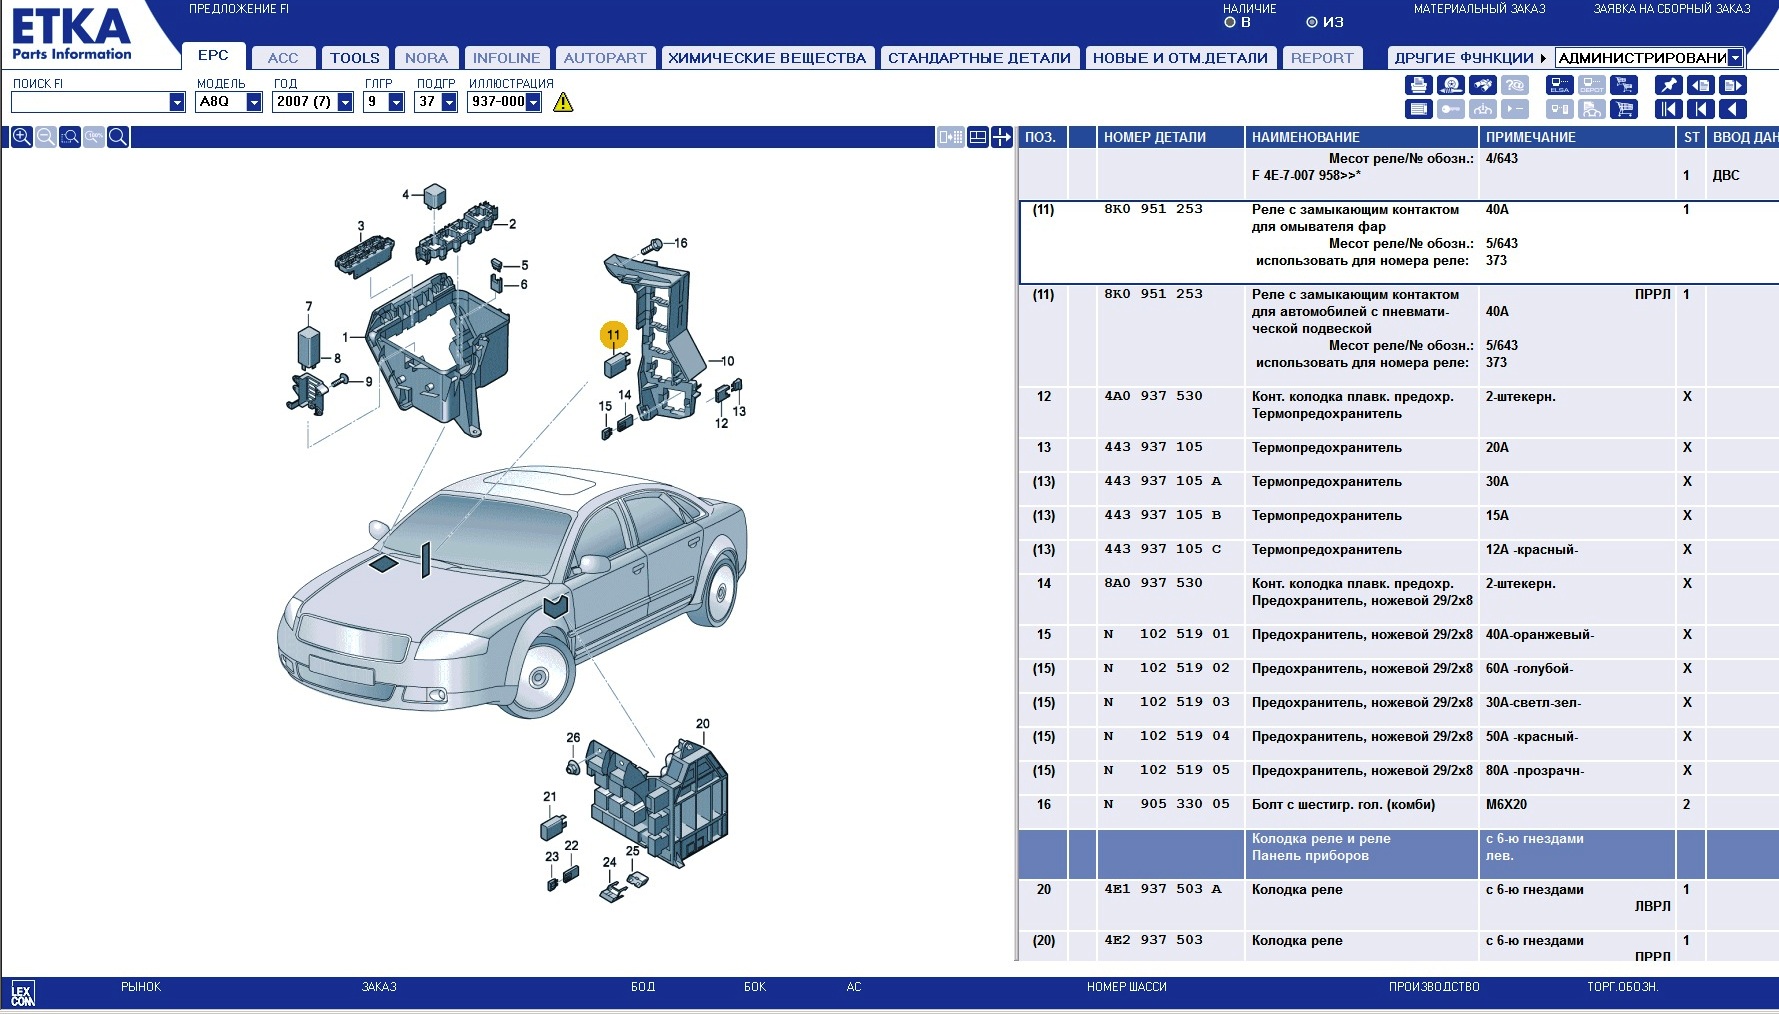Click the panel layout icon above illustration

978,137
